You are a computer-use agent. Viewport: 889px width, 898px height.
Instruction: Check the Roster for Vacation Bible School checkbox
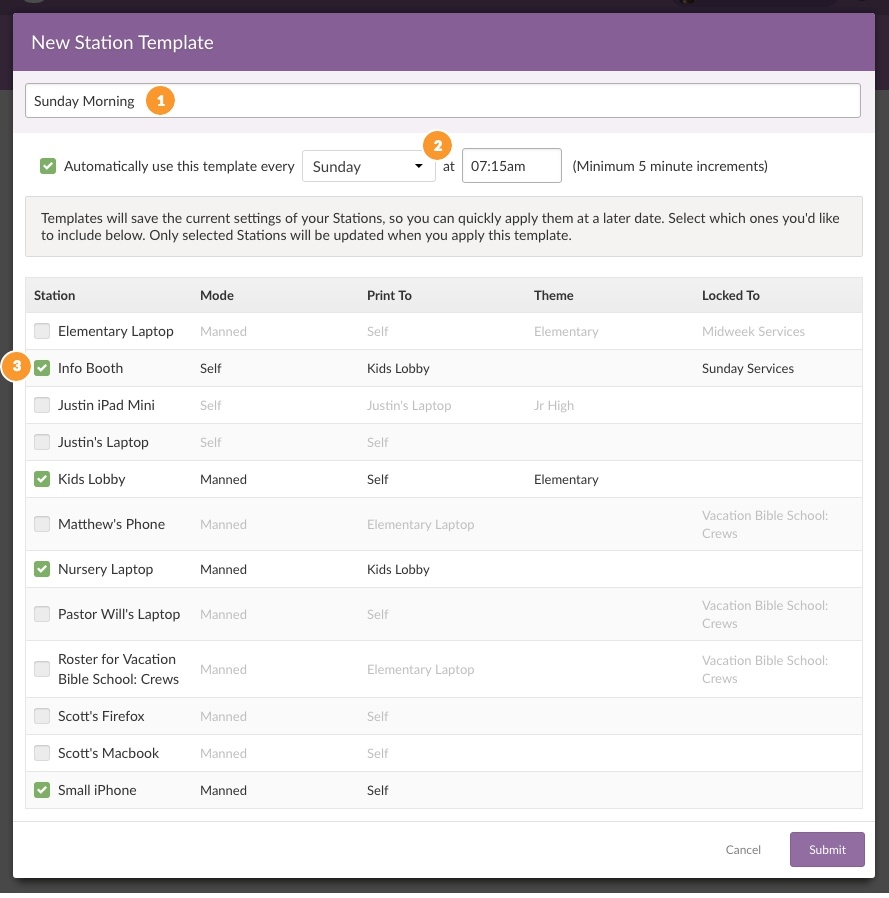pyautogui.click(x=42, y=669)
